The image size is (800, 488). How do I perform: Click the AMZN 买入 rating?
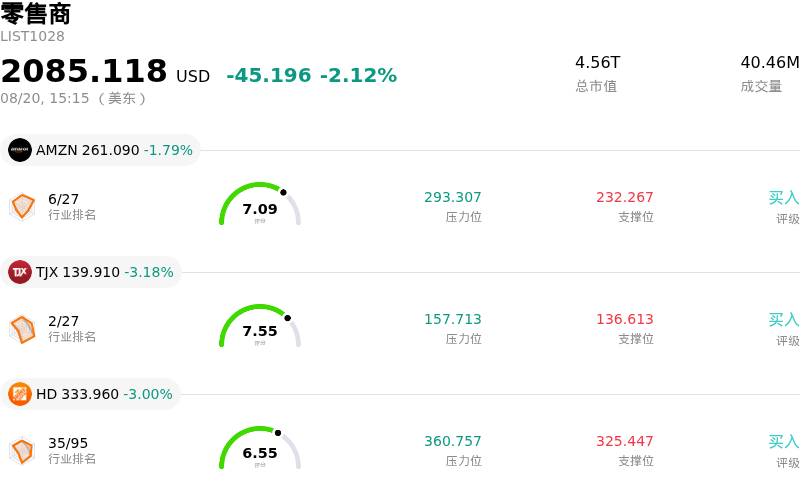(784, 198)
